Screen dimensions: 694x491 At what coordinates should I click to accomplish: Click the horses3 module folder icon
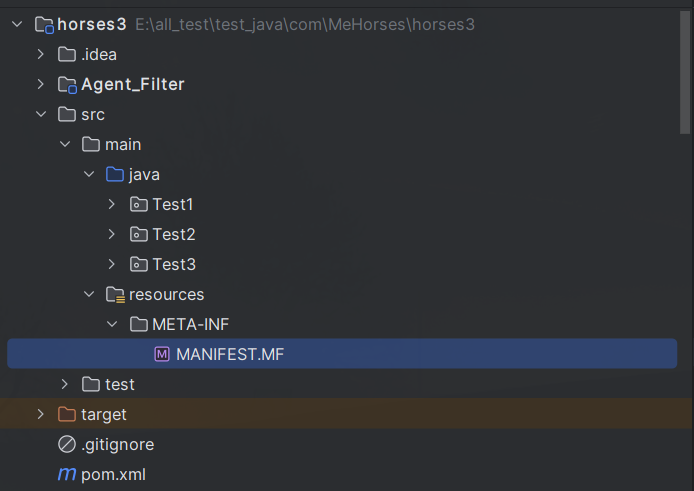pyautogui.click(x=44, y=25)
